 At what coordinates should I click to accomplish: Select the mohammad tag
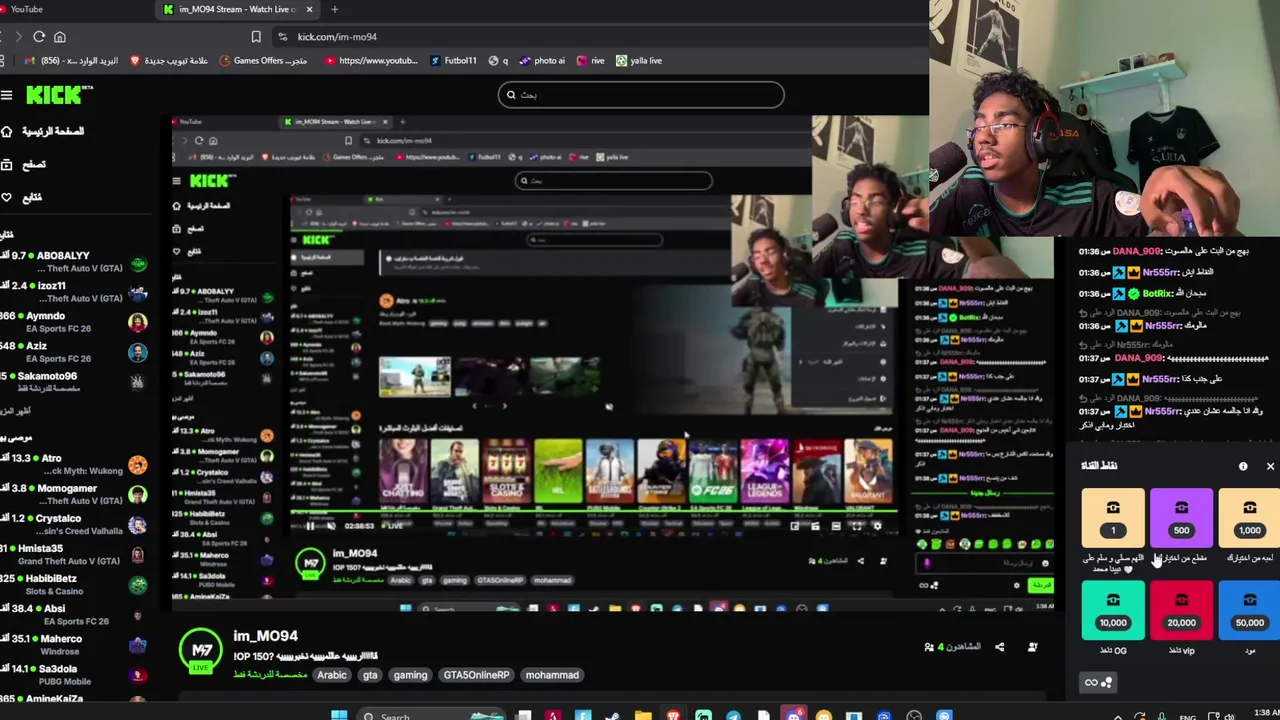[x=552, y=675]
